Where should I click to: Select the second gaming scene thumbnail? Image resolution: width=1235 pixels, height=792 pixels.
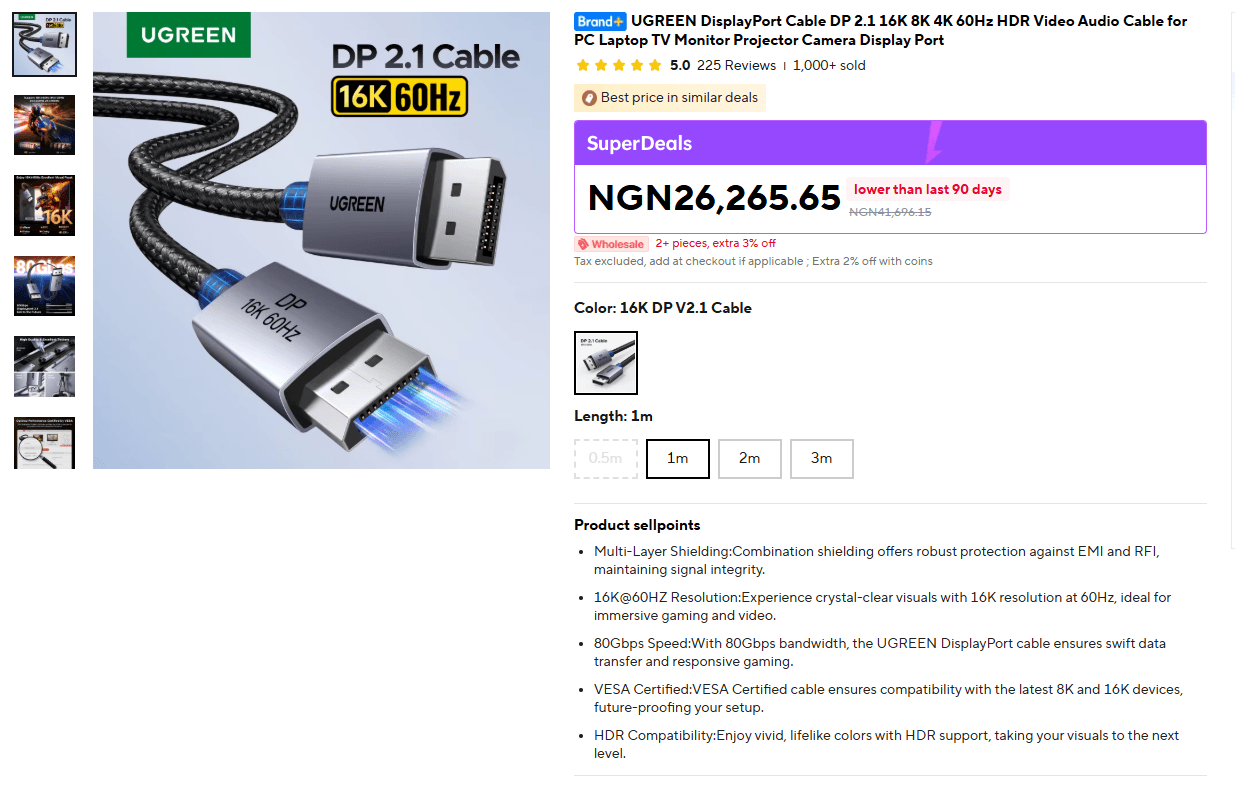pos(44,125)
